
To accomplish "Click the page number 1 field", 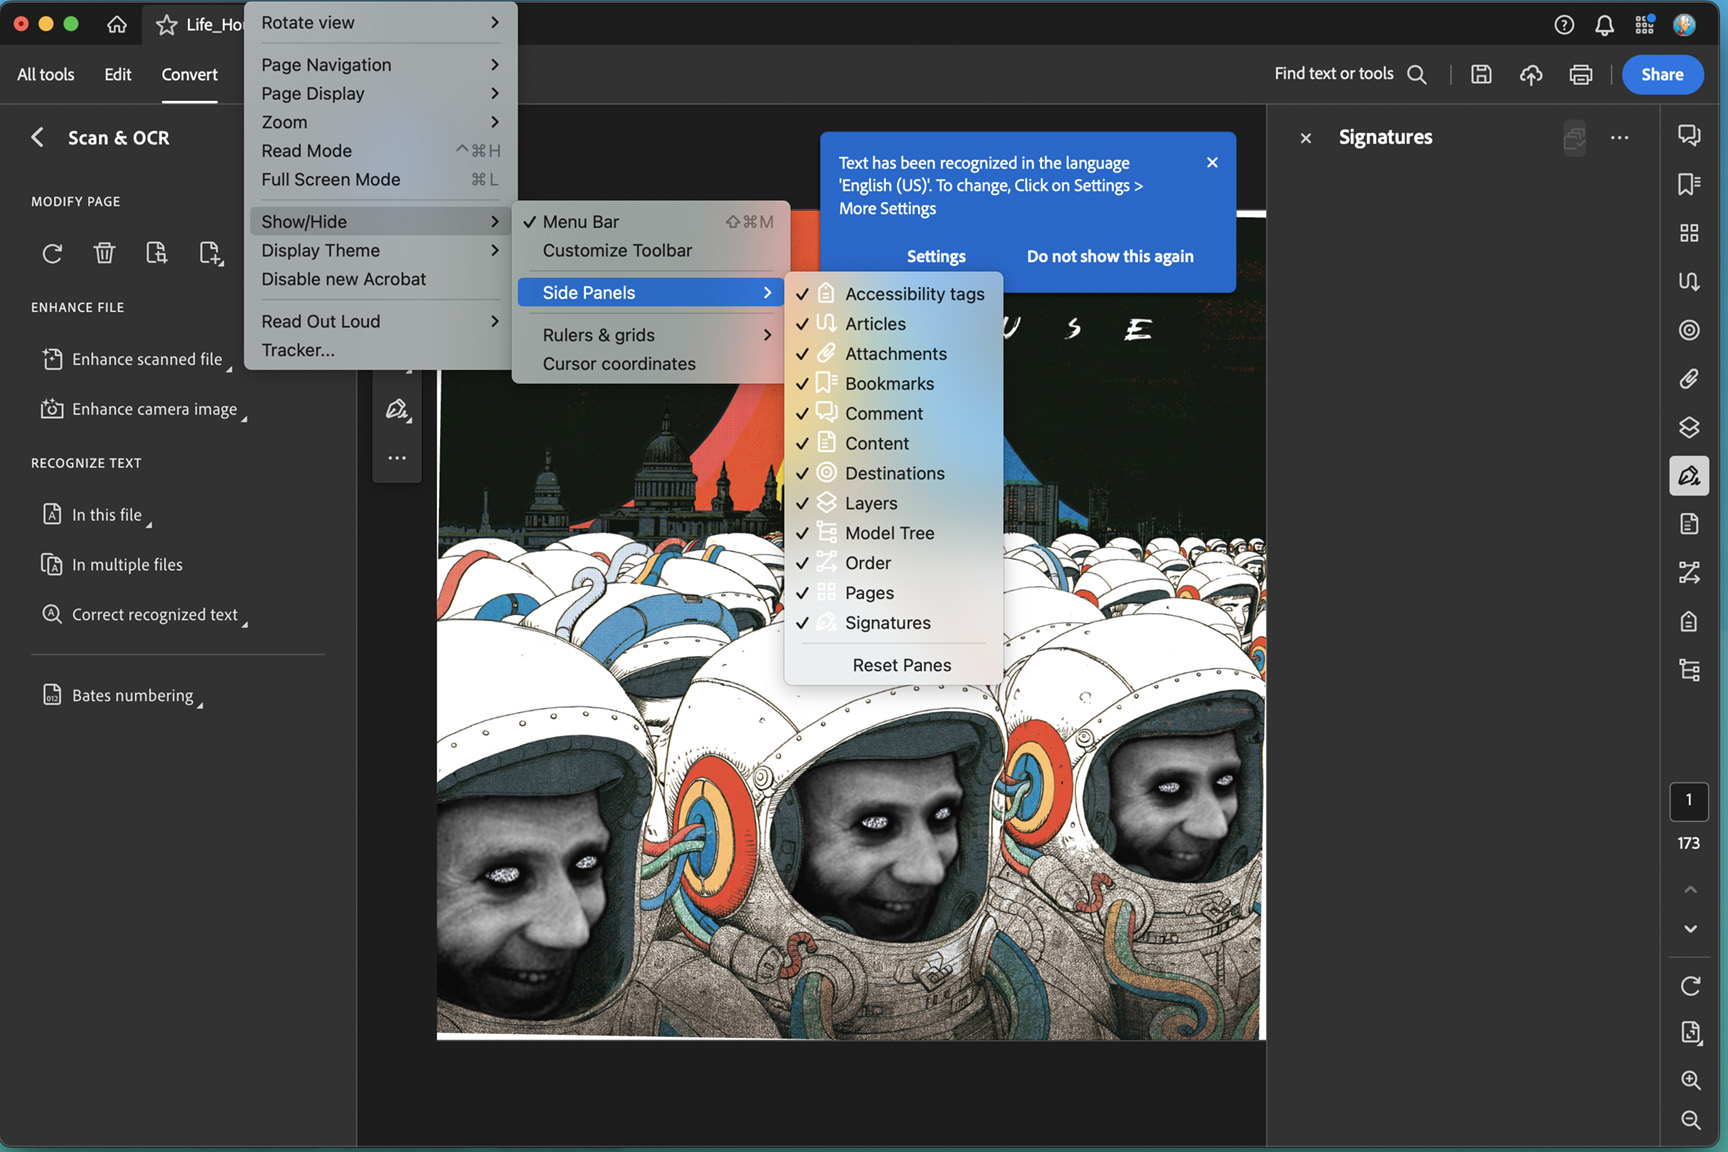I will pyautogui.click(x=1688, y=800).
